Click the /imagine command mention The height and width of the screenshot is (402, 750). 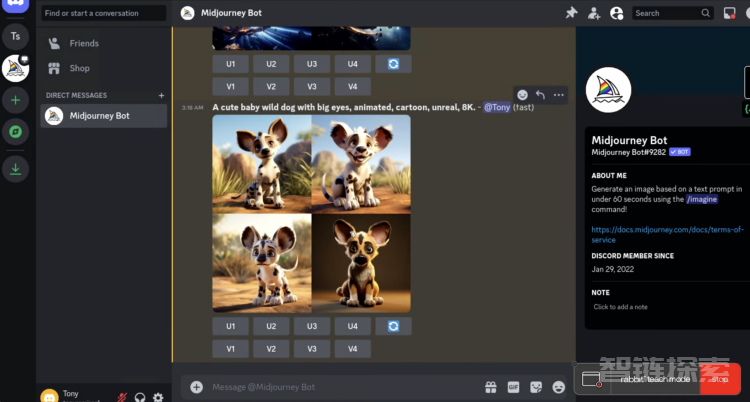pos(702,199)
